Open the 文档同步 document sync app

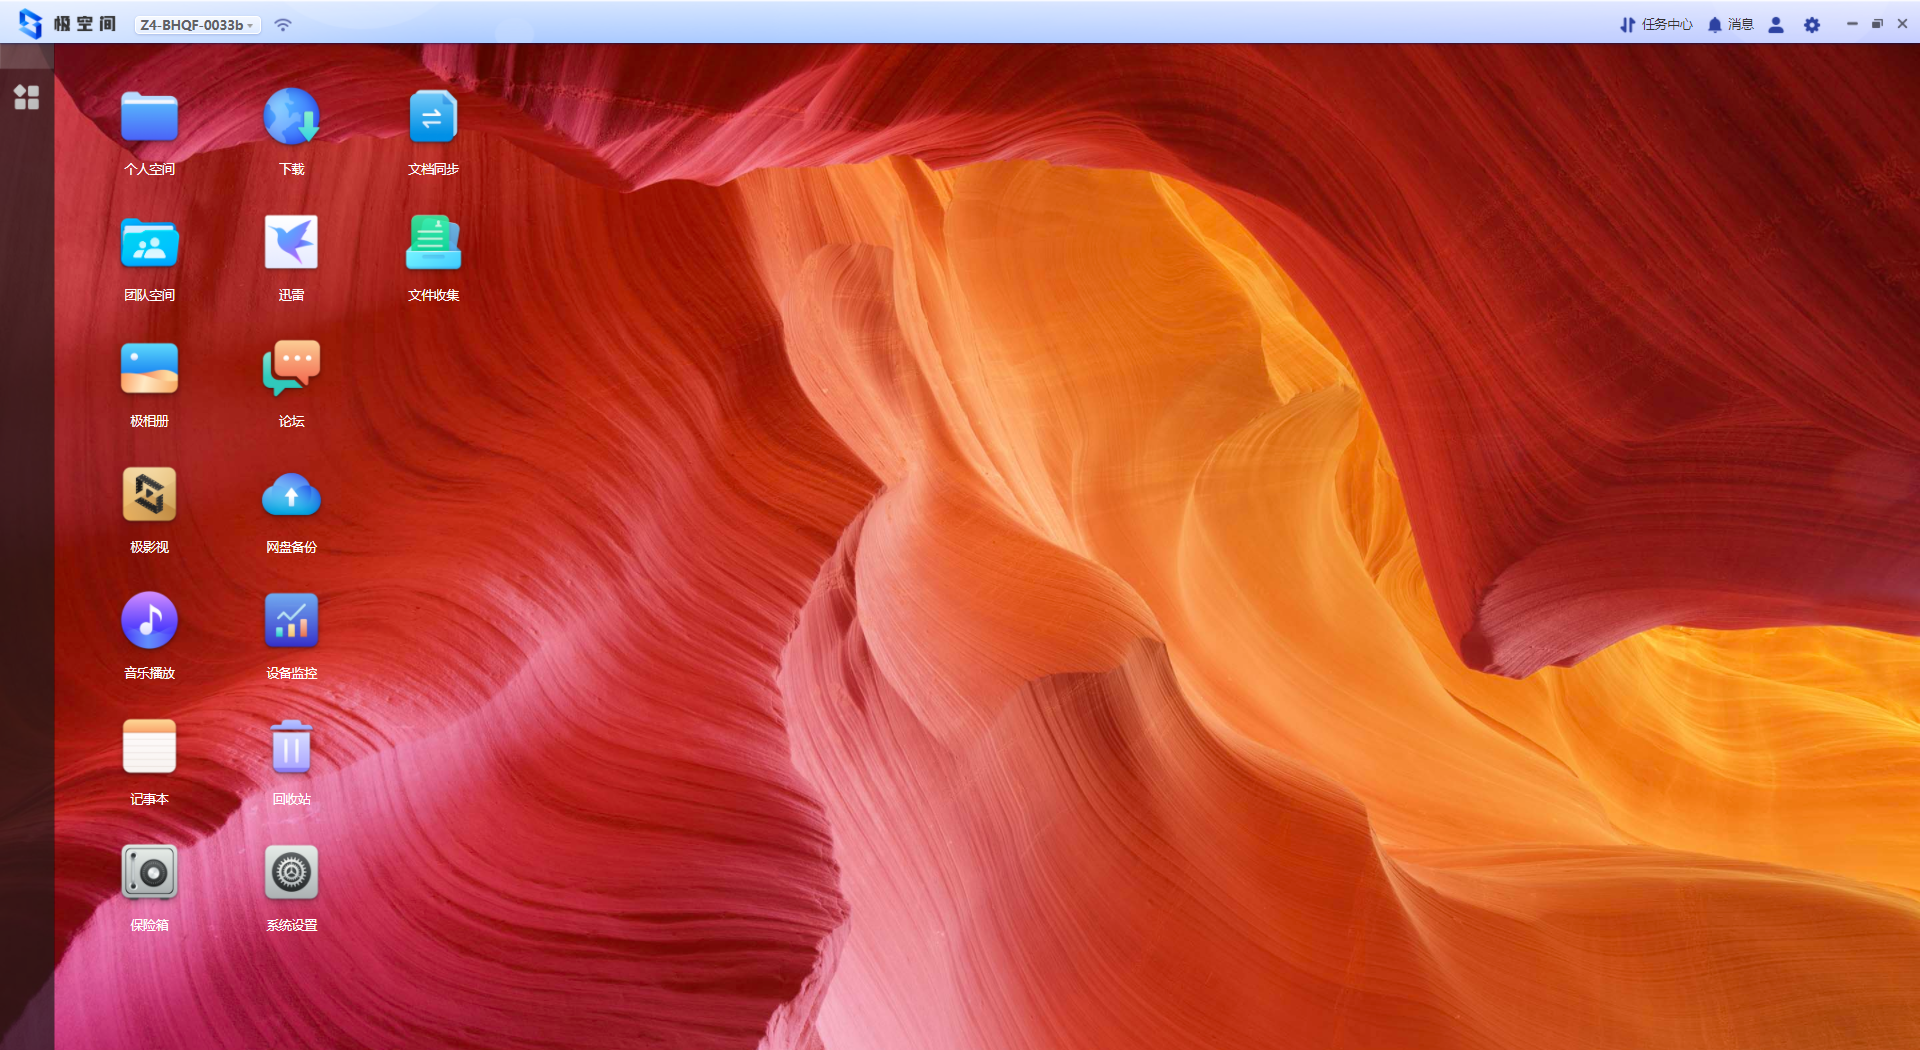(x=433, y=118)
